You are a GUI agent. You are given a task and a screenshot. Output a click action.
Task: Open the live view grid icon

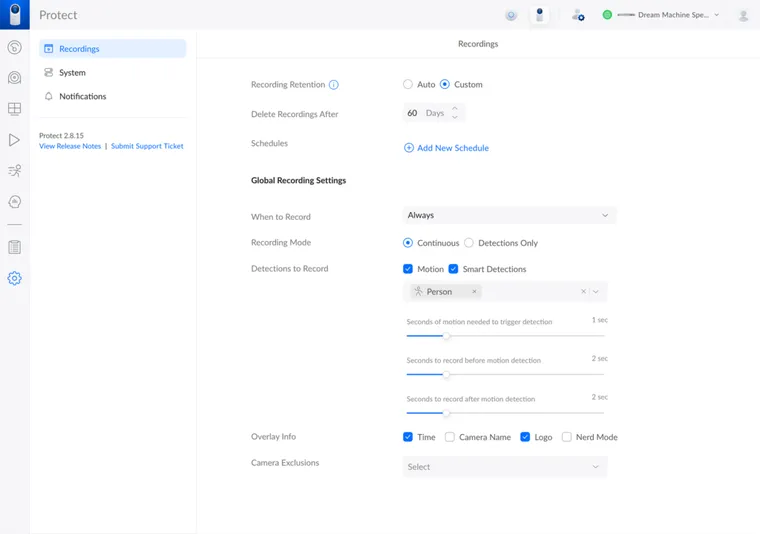coord(15,109)
